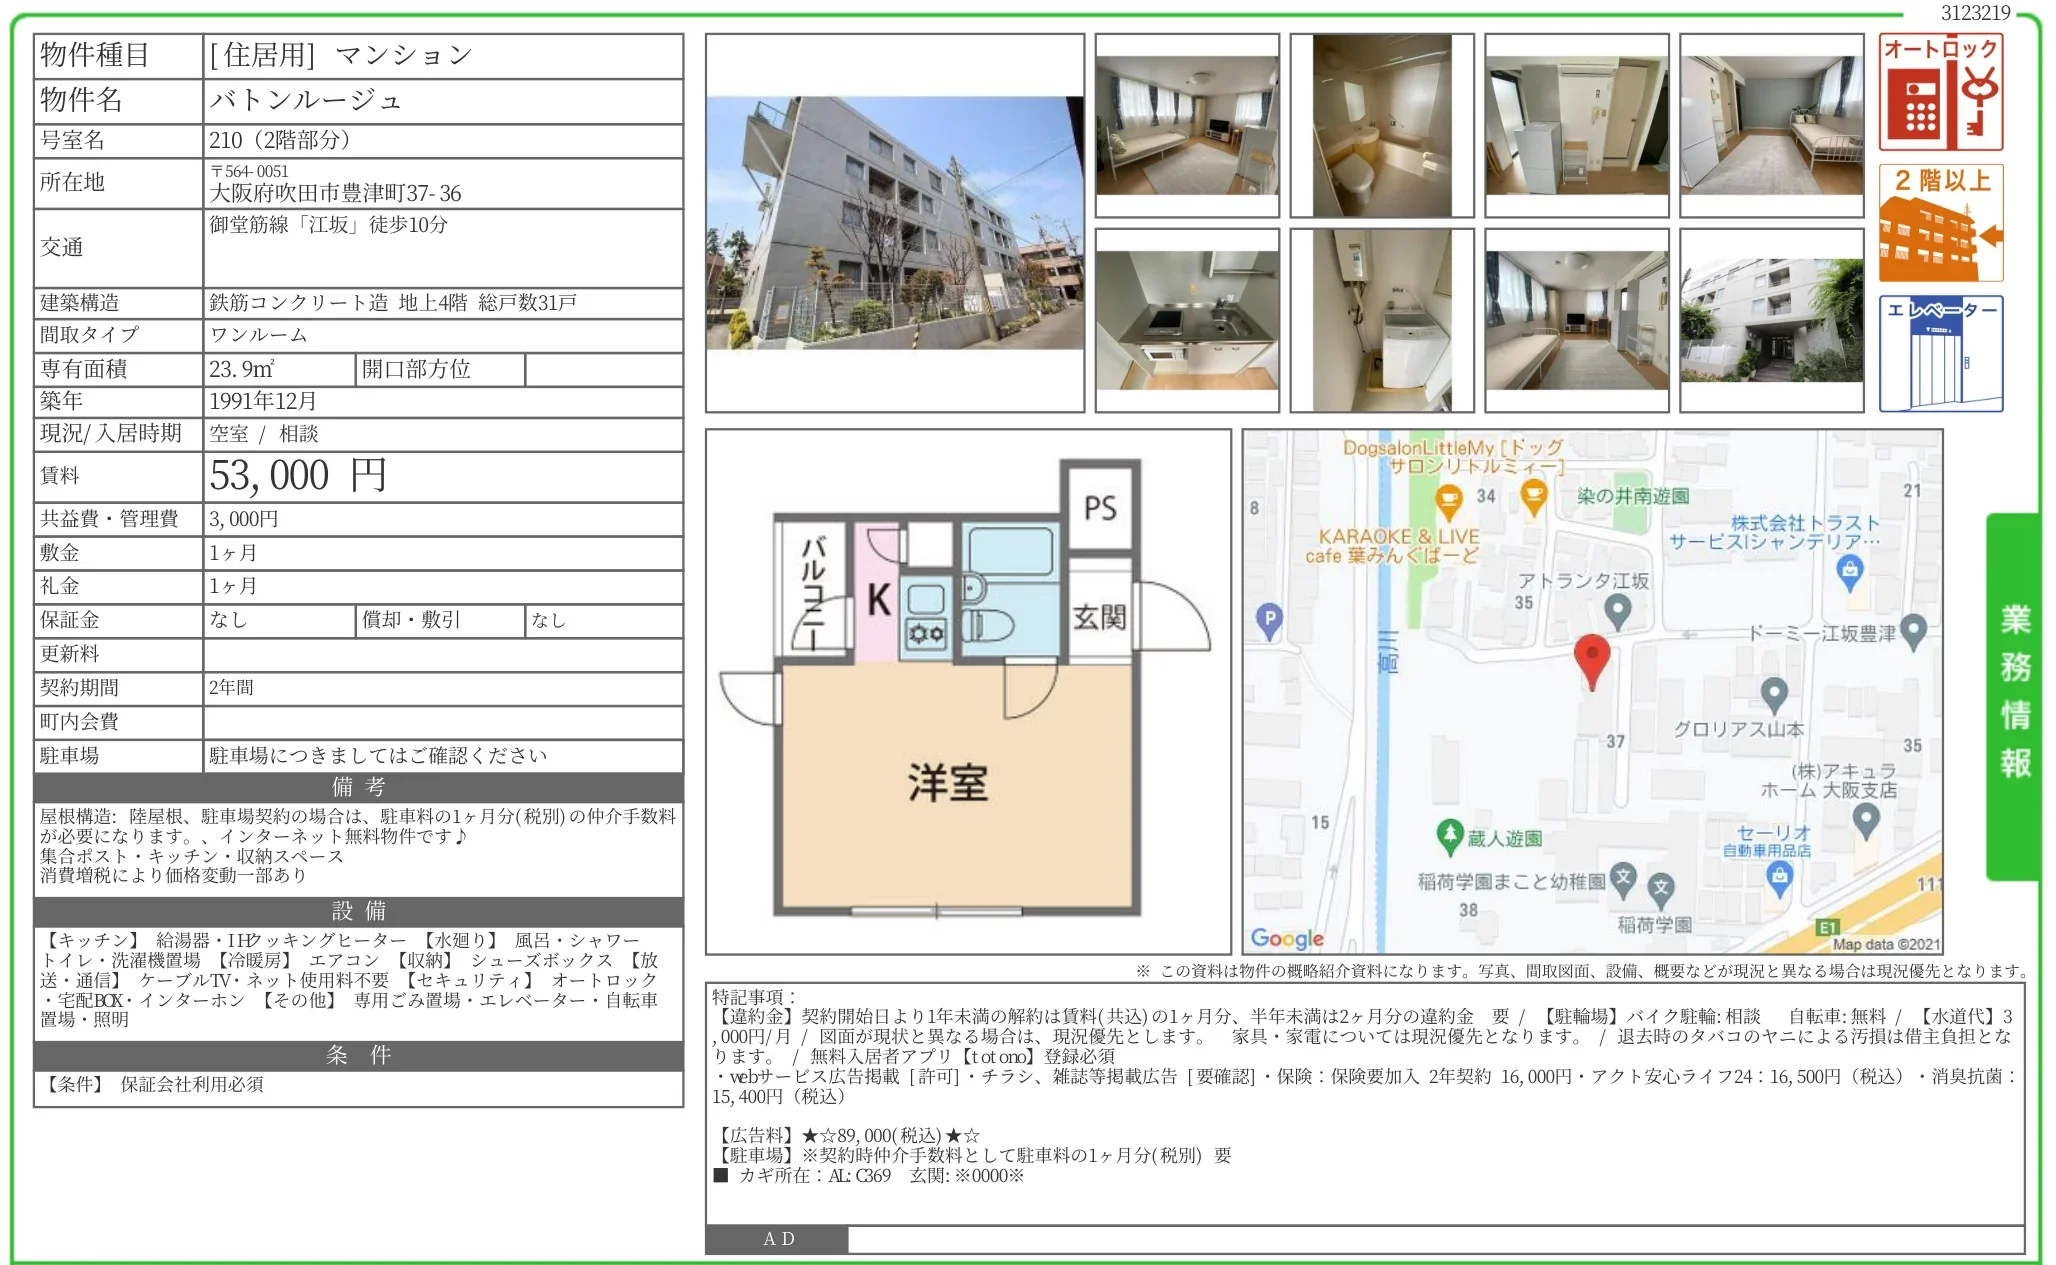
Task: Open the toilet room photo thumbnail
Action: click(1381, 125)
